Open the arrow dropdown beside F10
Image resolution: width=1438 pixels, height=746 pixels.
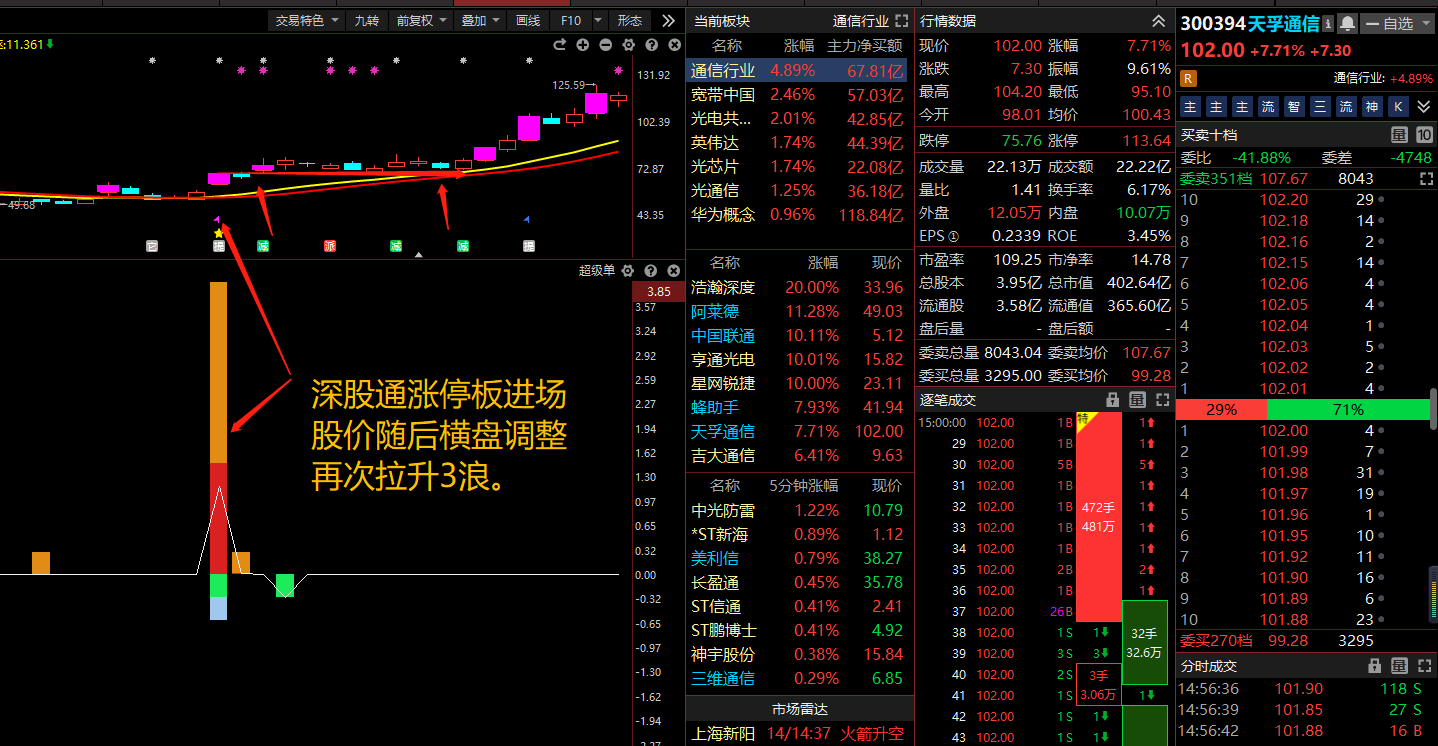tap(598, 20)
